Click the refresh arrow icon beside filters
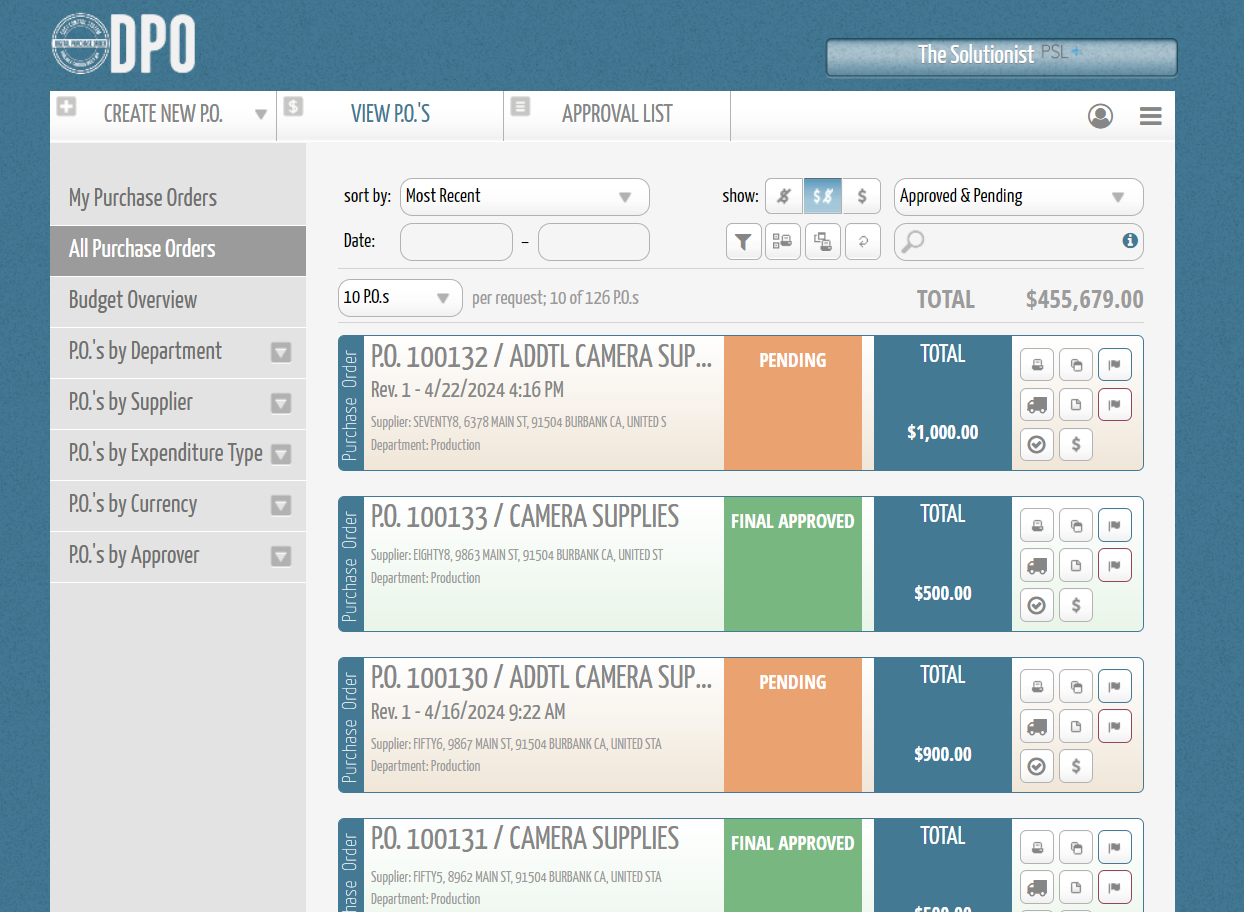This screenshot has height=912, width=1244. pos(862,242)
